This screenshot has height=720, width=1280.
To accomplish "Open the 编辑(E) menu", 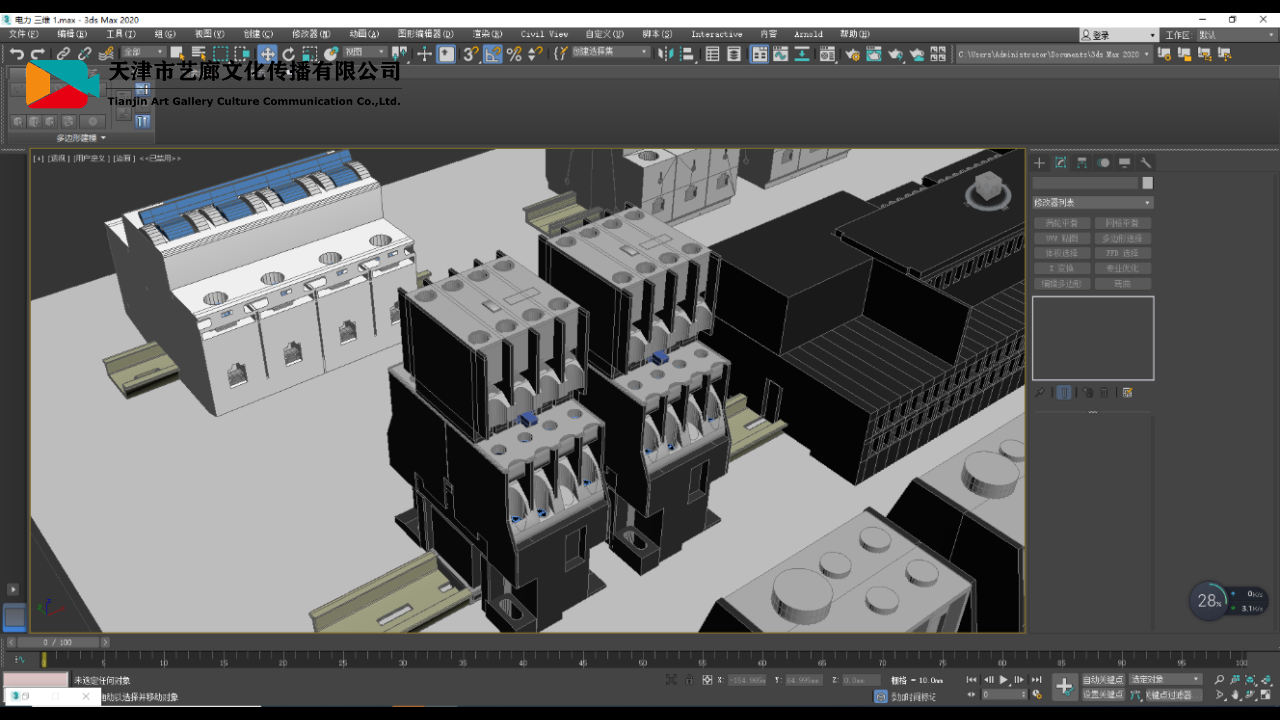I will click(71, 34).
